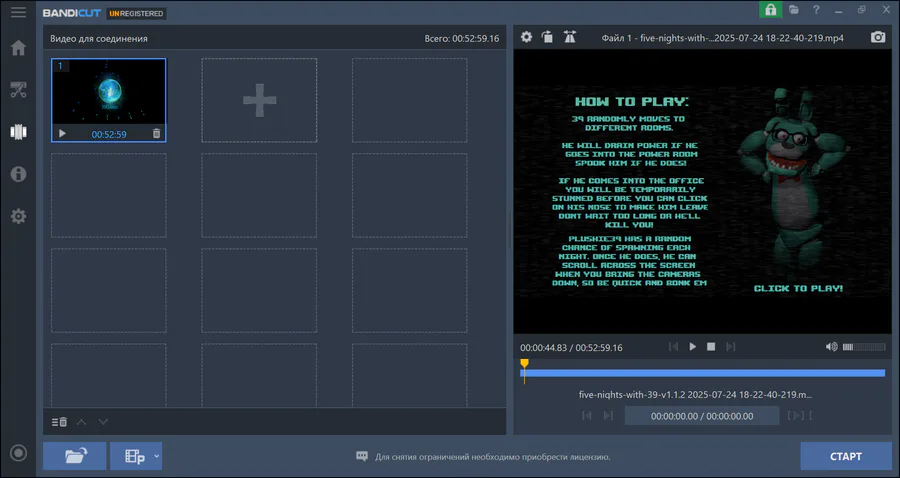Click the START button
Image resolution: width=900 pixels, height=478 pixels.
pyautogui.click(x=845, y=456)
